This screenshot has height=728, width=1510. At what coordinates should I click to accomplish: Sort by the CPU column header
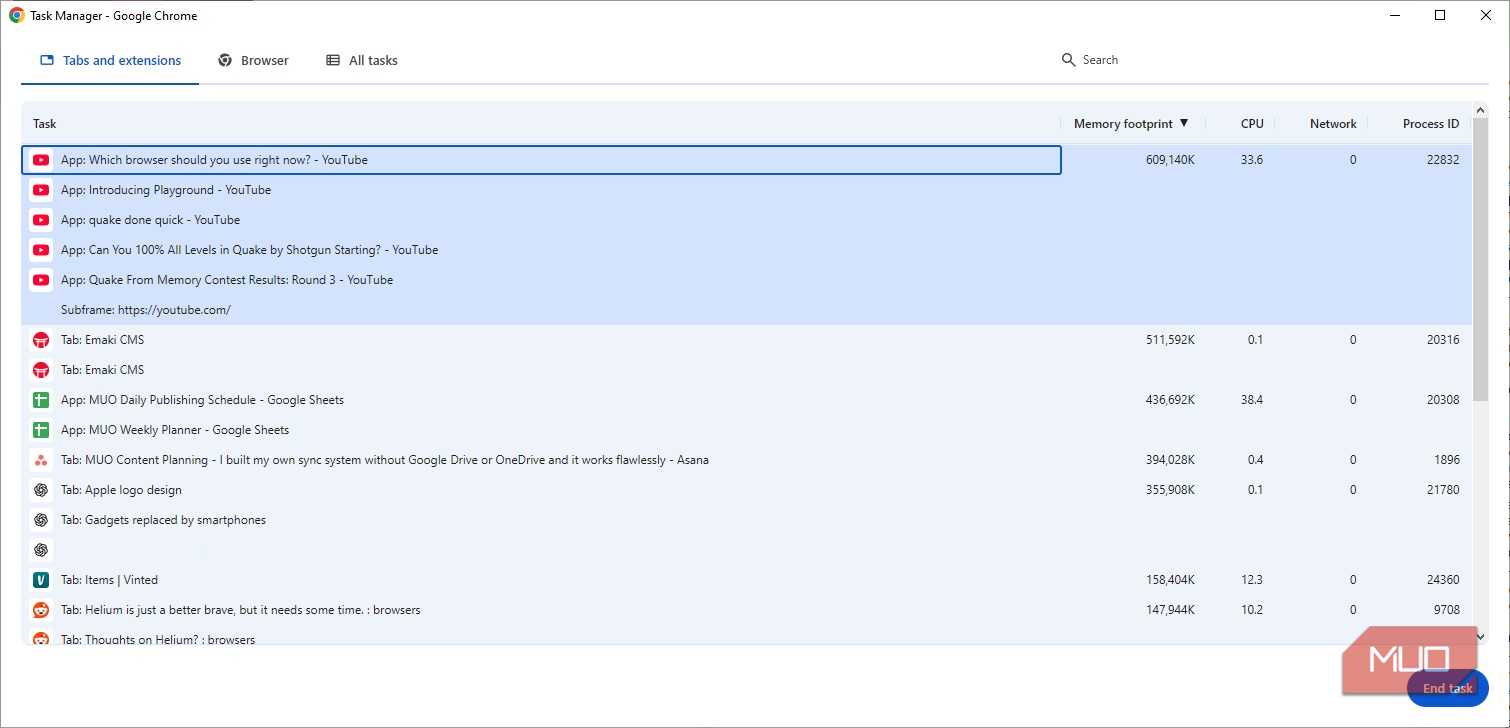1252,124
